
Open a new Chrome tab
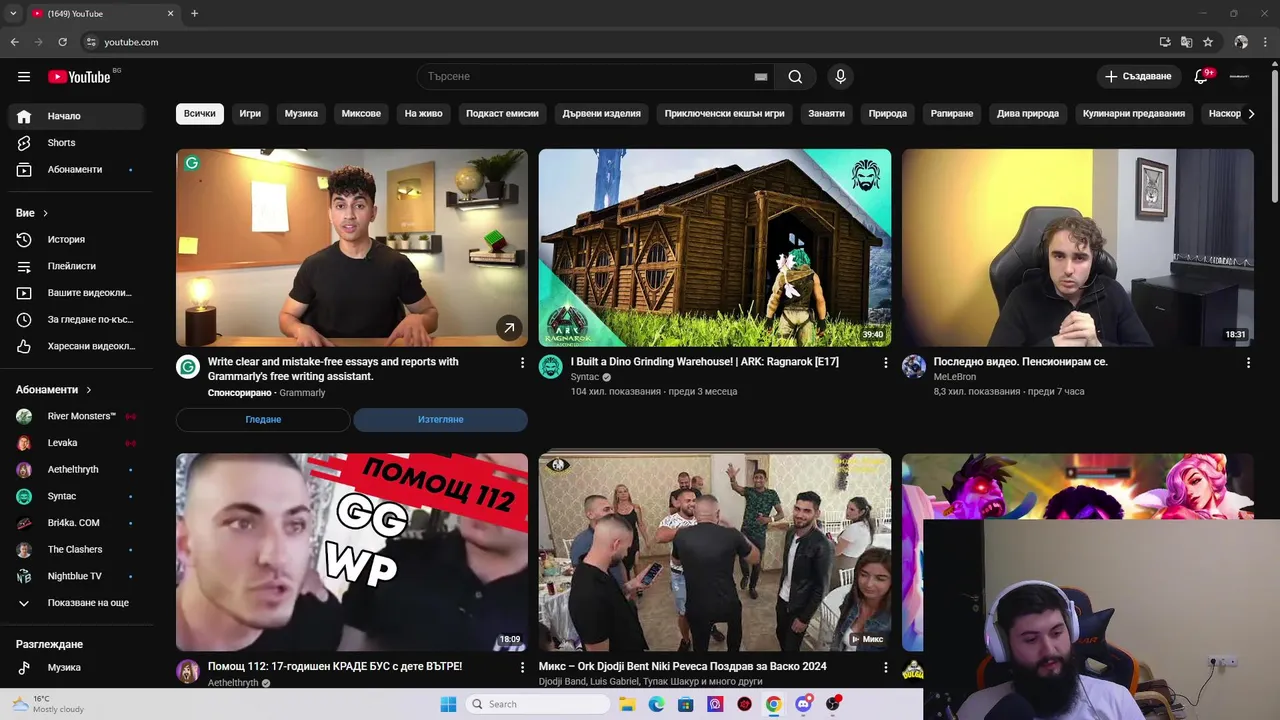point(194,13)
